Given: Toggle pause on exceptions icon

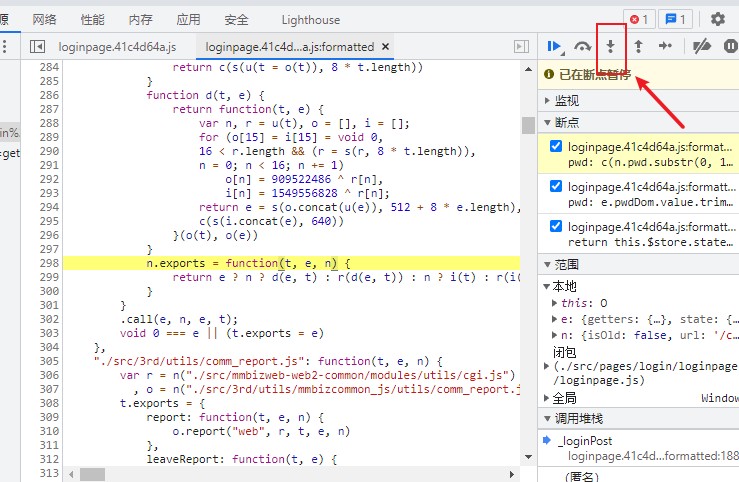Looking at the screenshot, I should [730, 46].
